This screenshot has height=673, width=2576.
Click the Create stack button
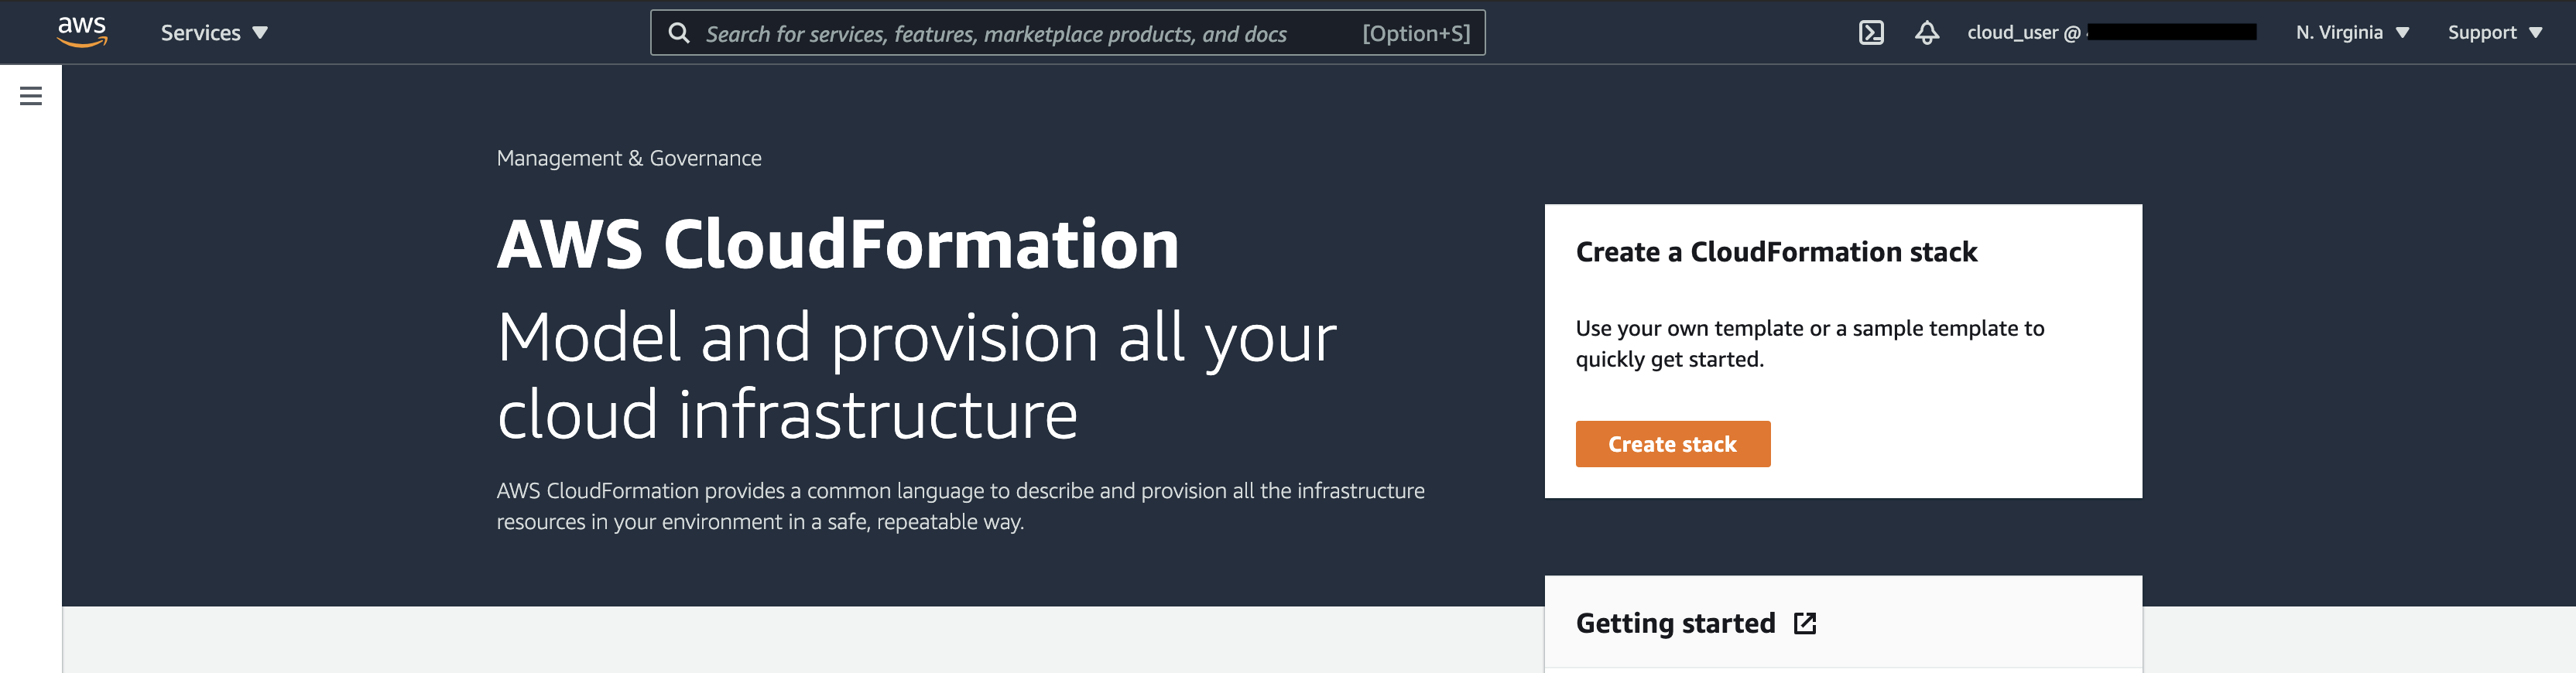point(1672,444)
